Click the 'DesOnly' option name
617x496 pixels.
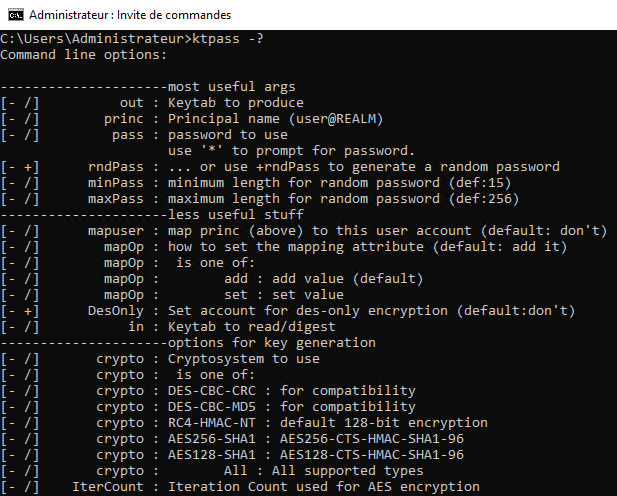click(x=116, y=311)
